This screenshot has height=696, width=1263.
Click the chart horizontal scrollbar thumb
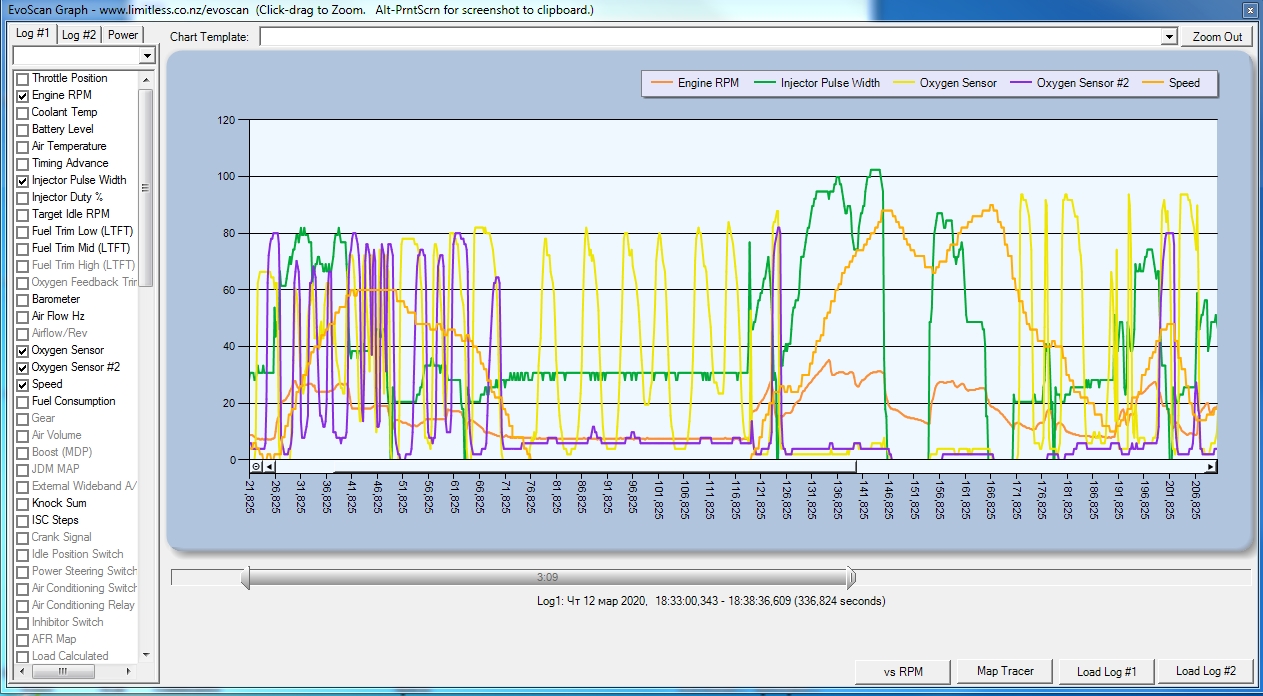point(566,466)
